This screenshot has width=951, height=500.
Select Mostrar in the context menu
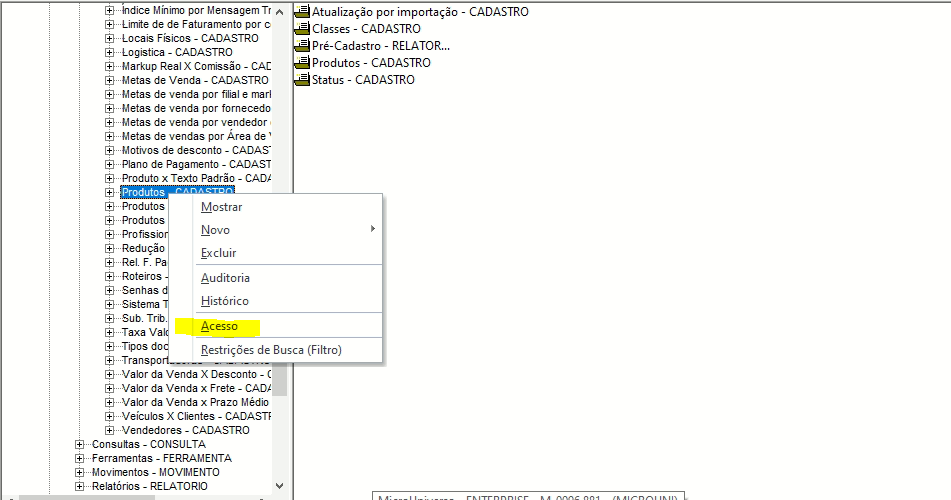point(221,207)
